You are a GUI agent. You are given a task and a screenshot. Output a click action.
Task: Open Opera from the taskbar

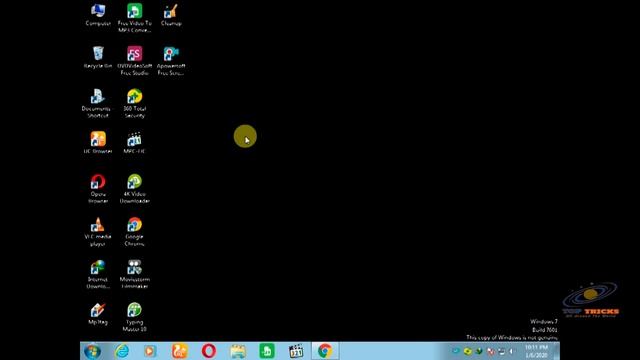point(209,351)
